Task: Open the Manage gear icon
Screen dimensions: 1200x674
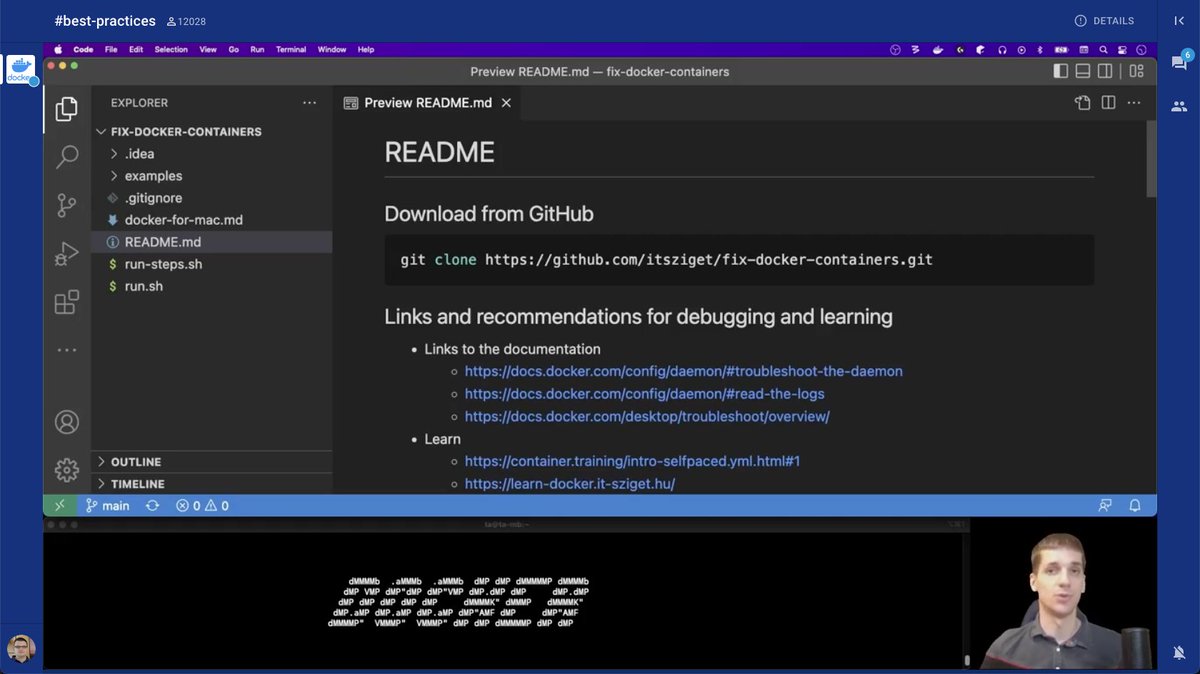Action: pyautogui.click(x=67, y=469)
